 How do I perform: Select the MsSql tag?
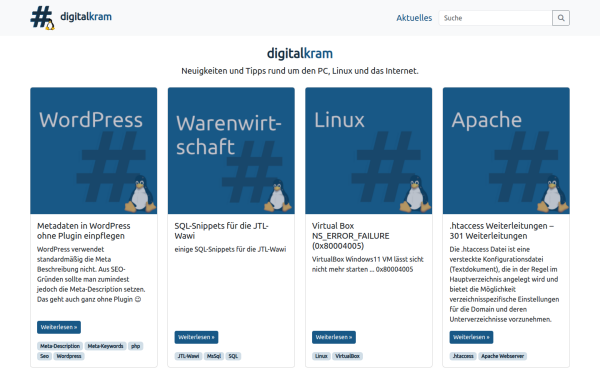[214, 356]
